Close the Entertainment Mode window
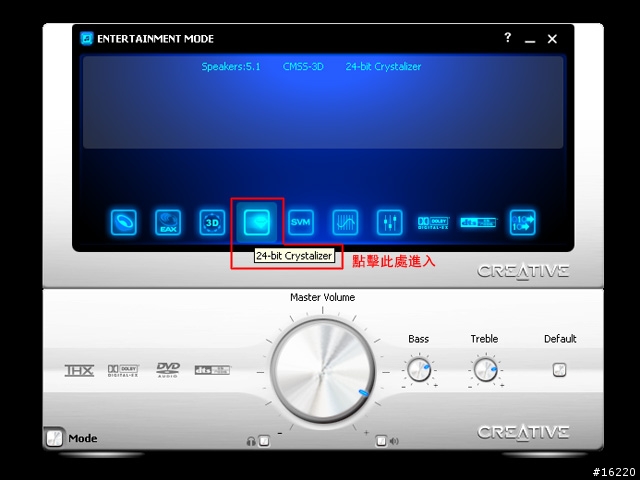 tap(552, 39)
